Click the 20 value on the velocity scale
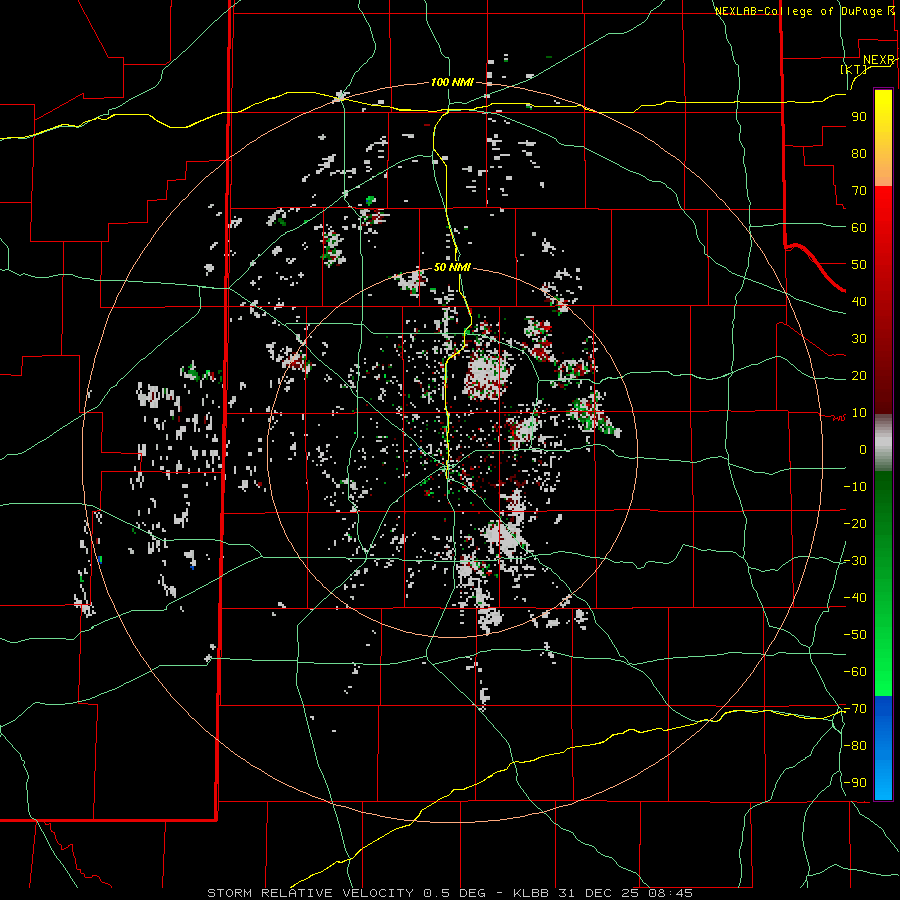This screenshot has height=900, width=900. click(x=859, y=375)
